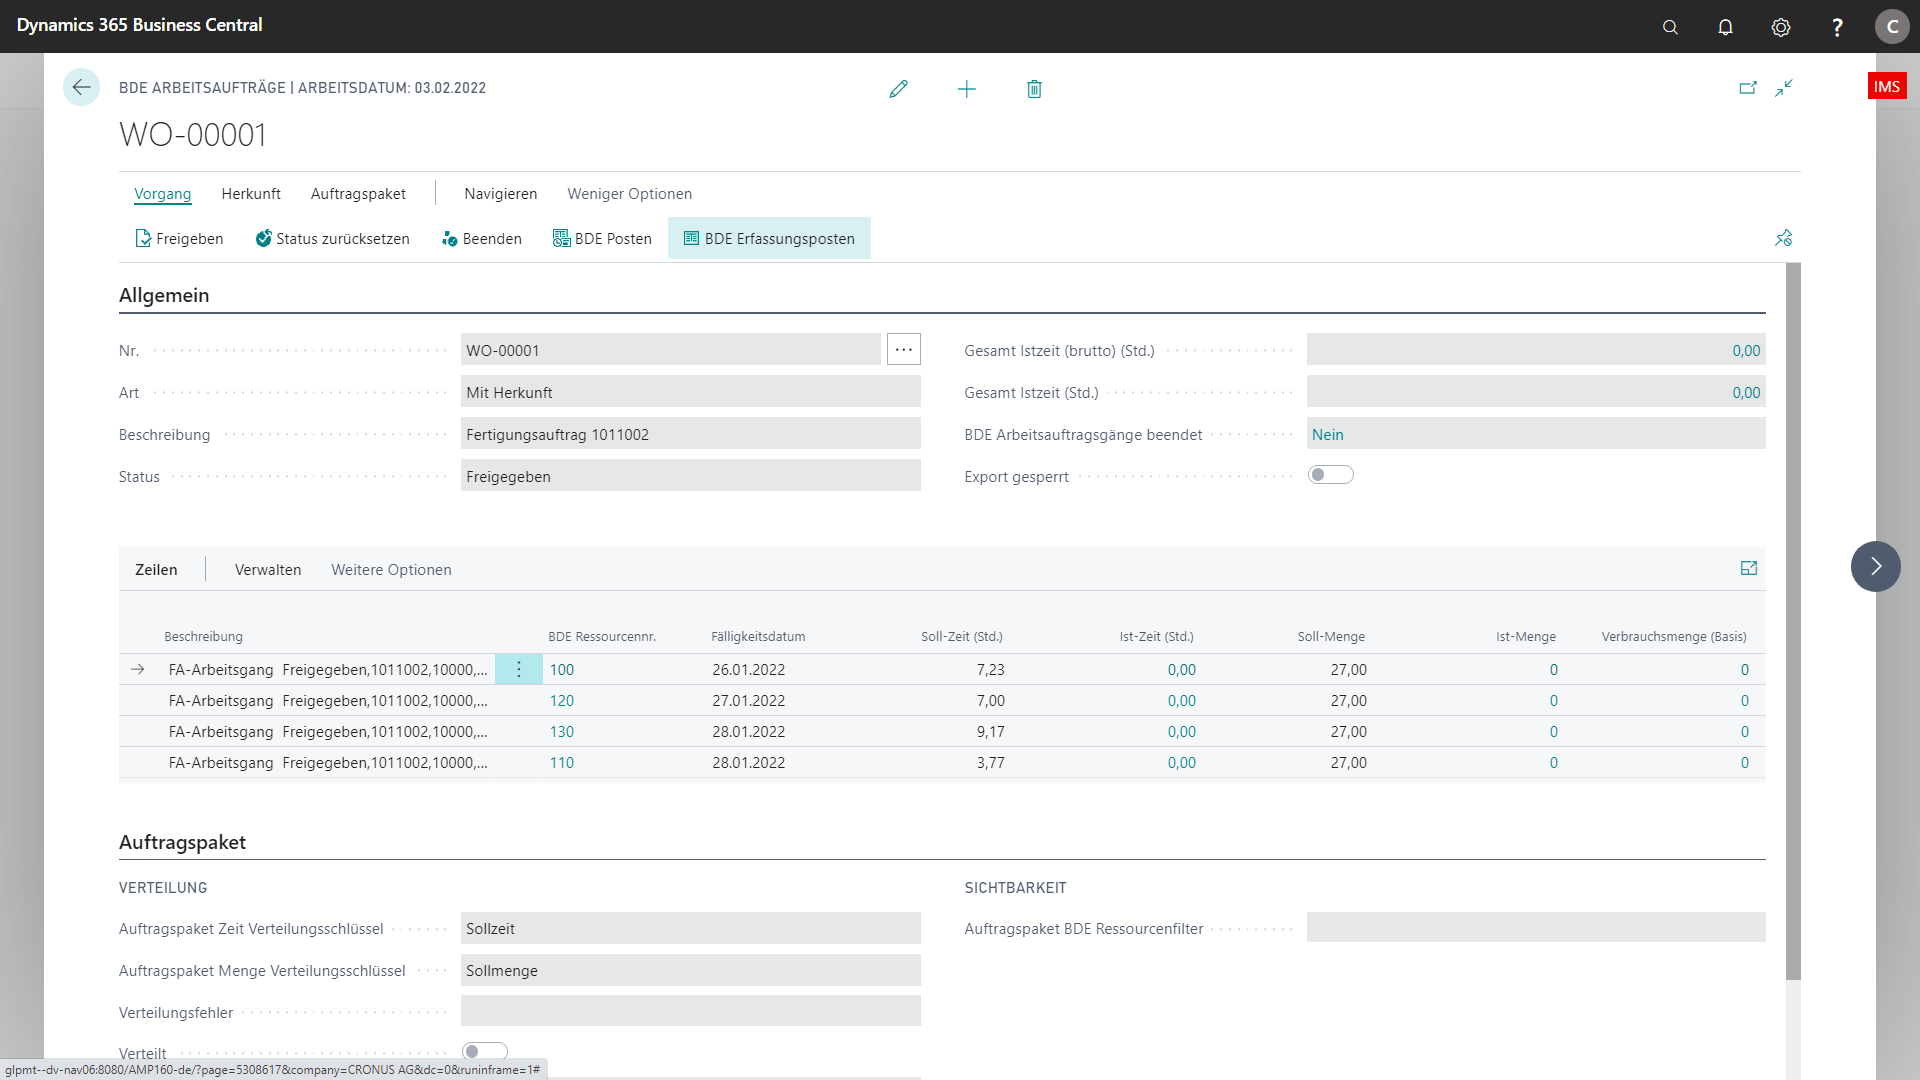Screen dimensions: 1920x1080
Task: Show row options for resource 100 line
Action: click(x=519, y=669)
